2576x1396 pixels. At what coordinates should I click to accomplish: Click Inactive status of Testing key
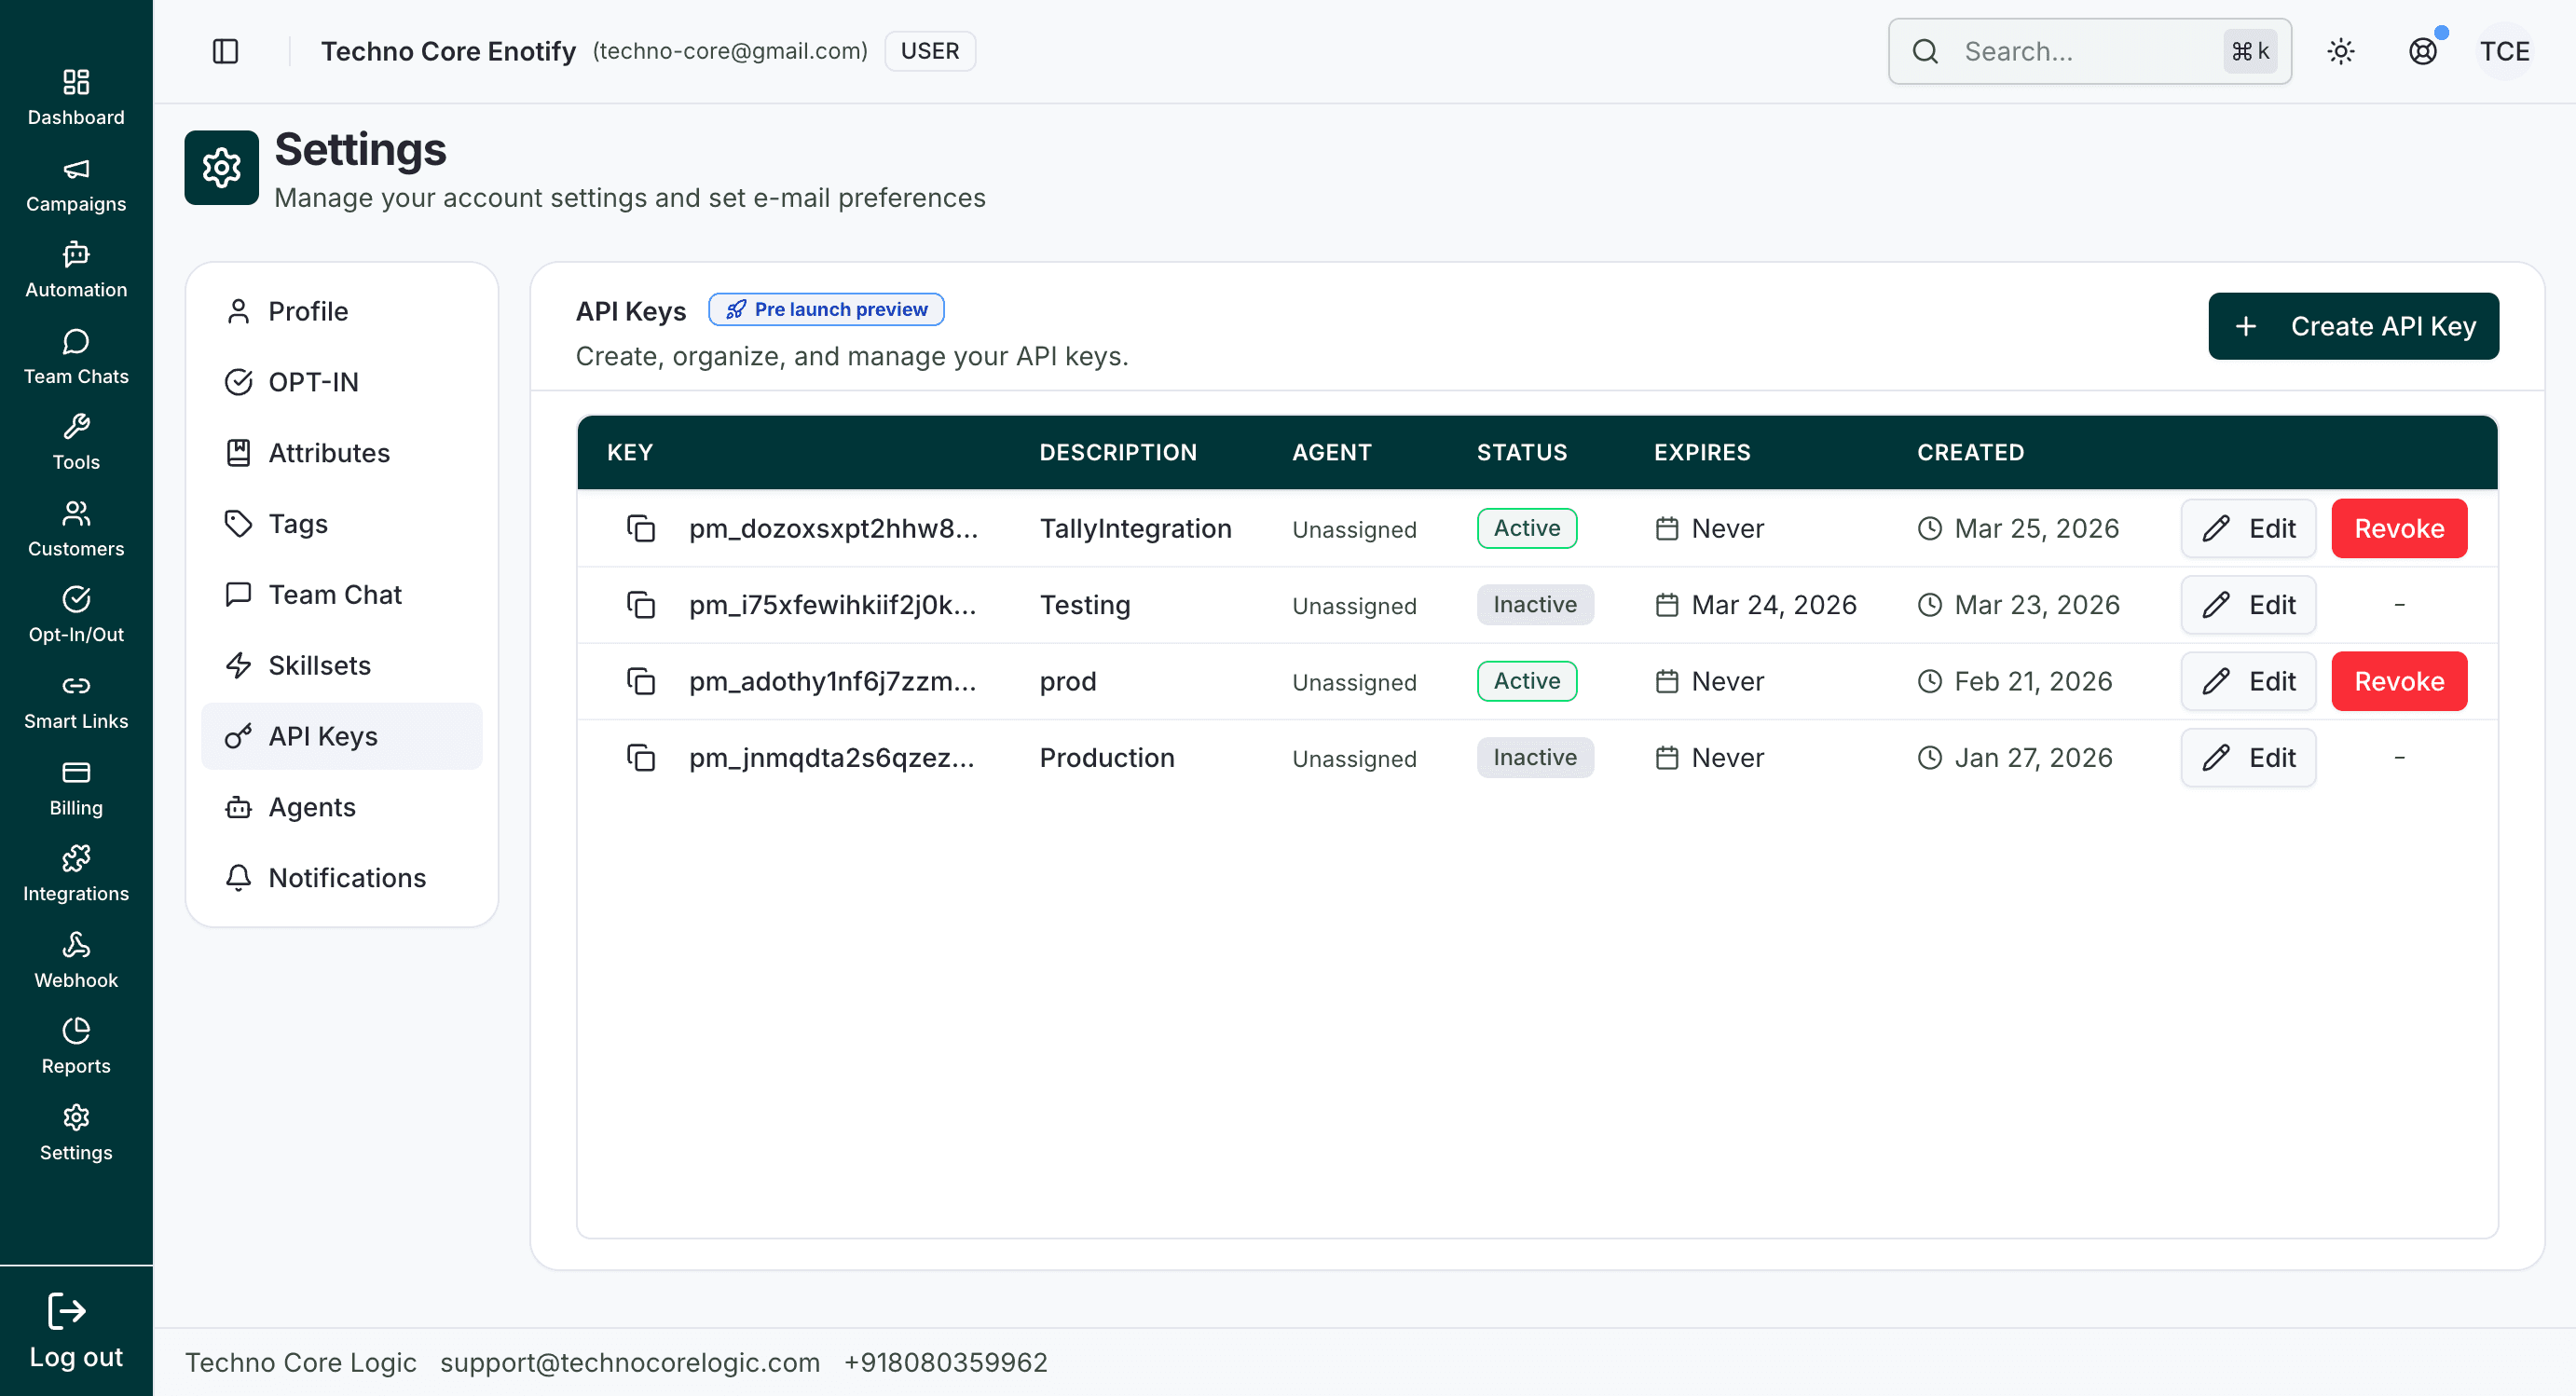(1535, 605)
